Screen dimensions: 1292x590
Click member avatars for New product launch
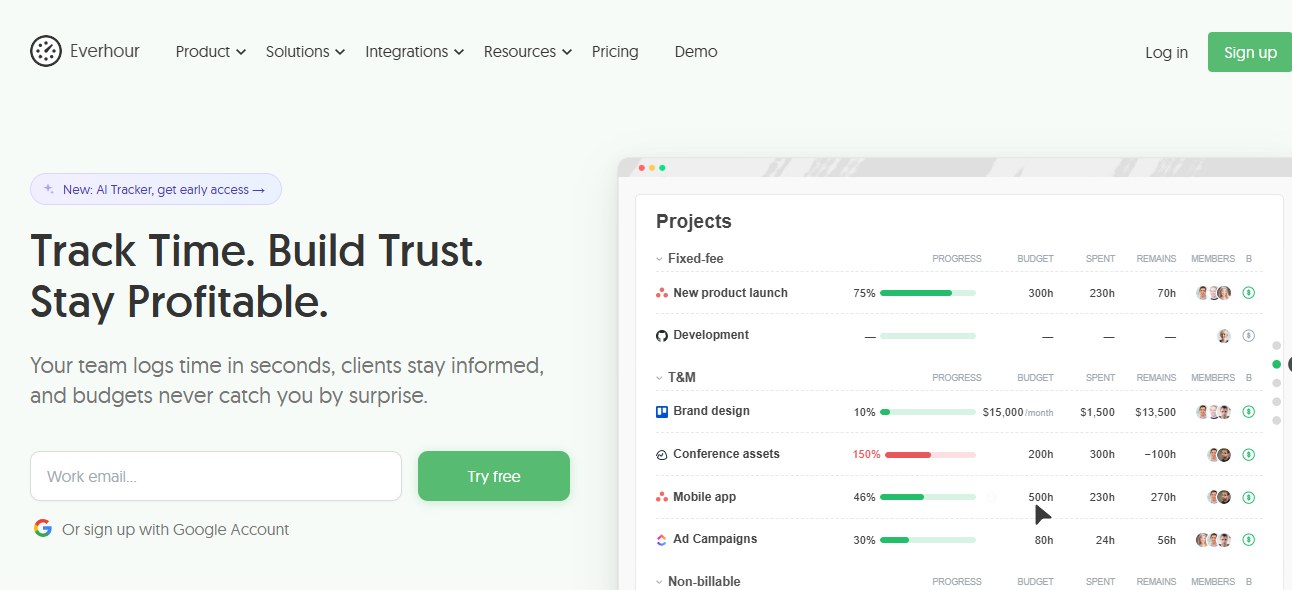tap(1213, 293)
